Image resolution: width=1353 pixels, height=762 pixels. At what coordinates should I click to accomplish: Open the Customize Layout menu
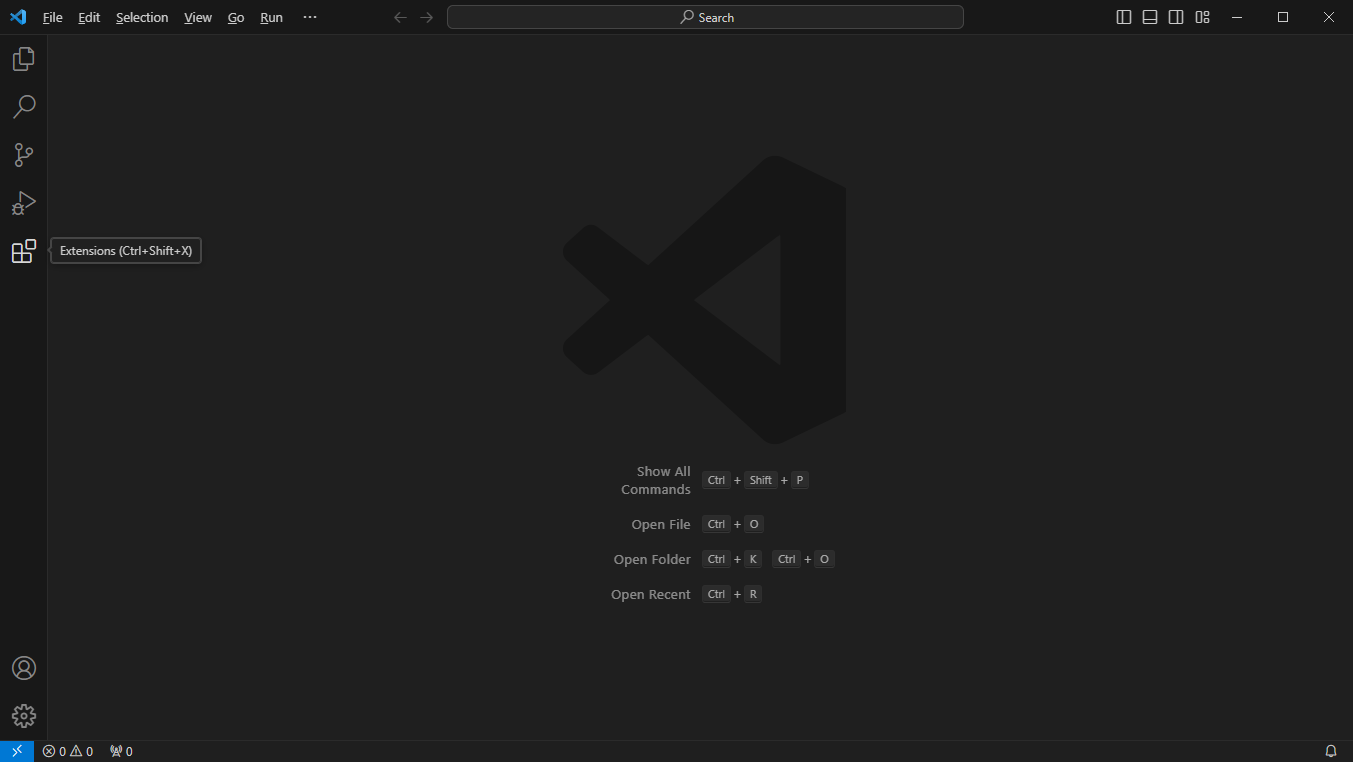pyautogui.click(x=1203, y=17)
